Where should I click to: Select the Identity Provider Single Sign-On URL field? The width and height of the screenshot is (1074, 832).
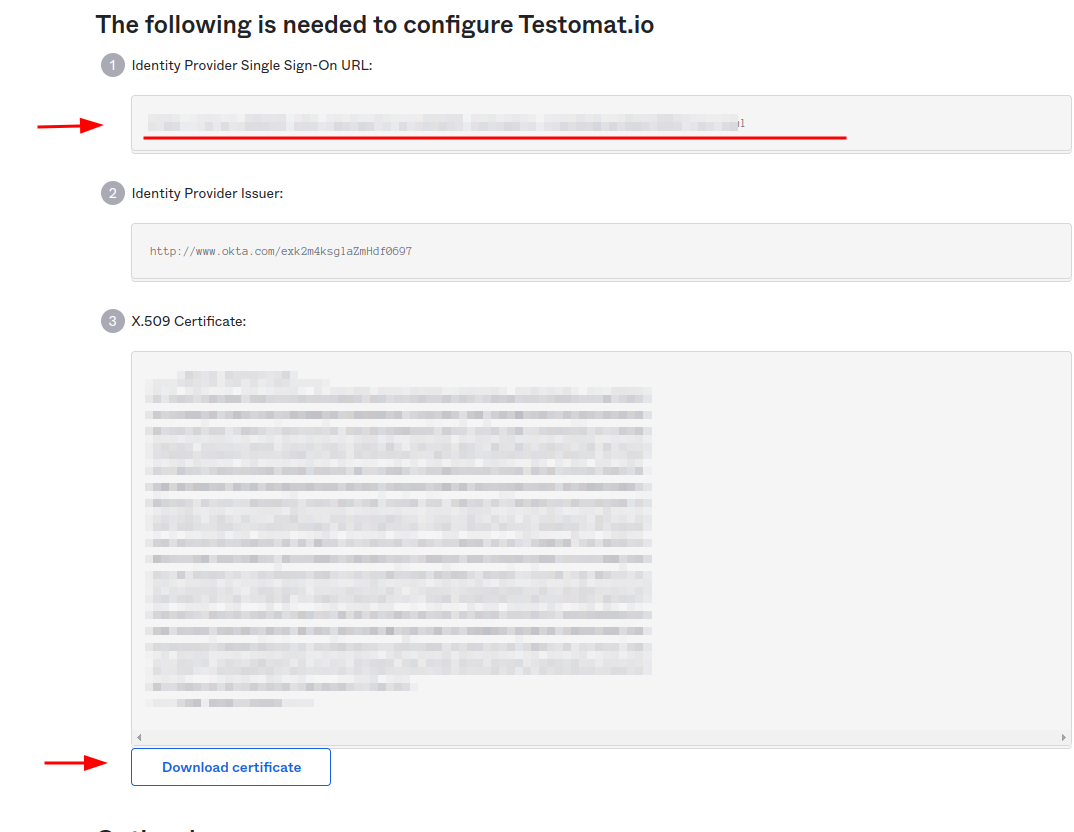[601, 123]
